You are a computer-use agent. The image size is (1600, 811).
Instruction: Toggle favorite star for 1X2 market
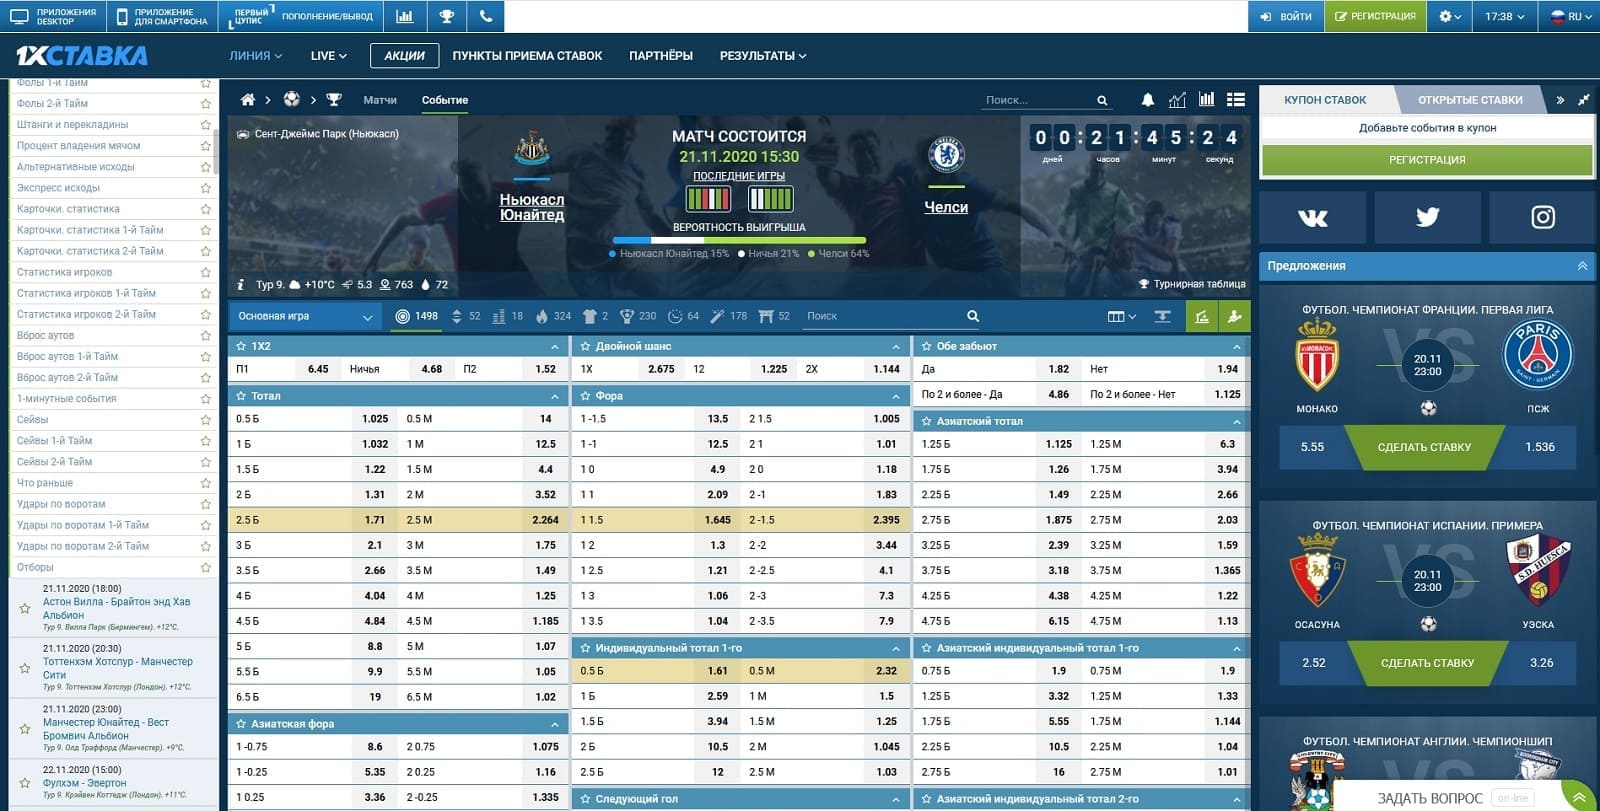[x=241, y=346]
